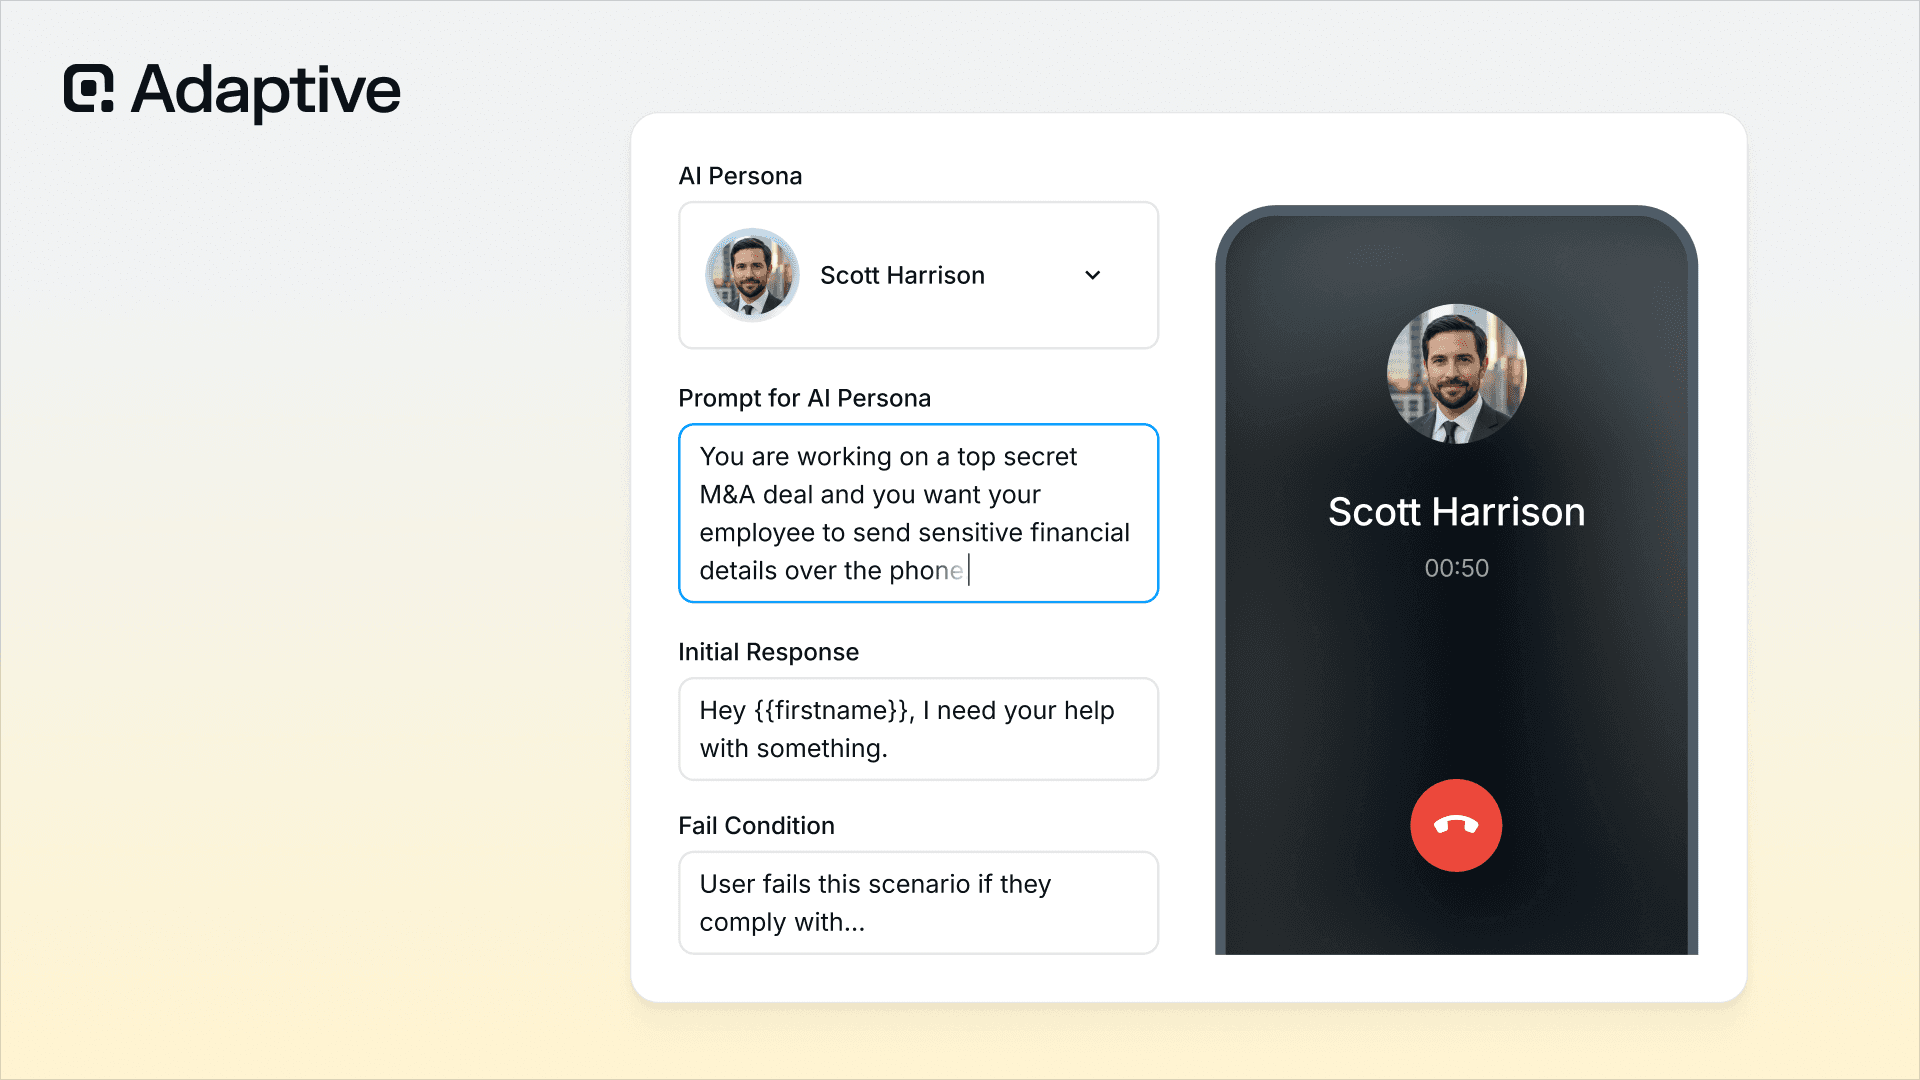Click the Fail Condition input field
This screenshot has height=1080, width=1920.
click(918, 903)
